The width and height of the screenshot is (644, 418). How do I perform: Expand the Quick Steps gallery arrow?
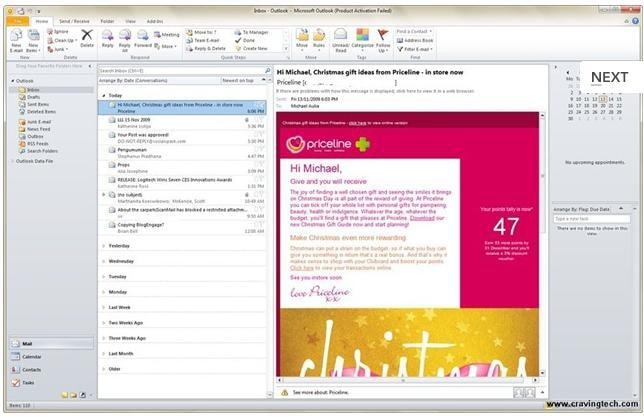pyautogui.click(x=286, y=48)
